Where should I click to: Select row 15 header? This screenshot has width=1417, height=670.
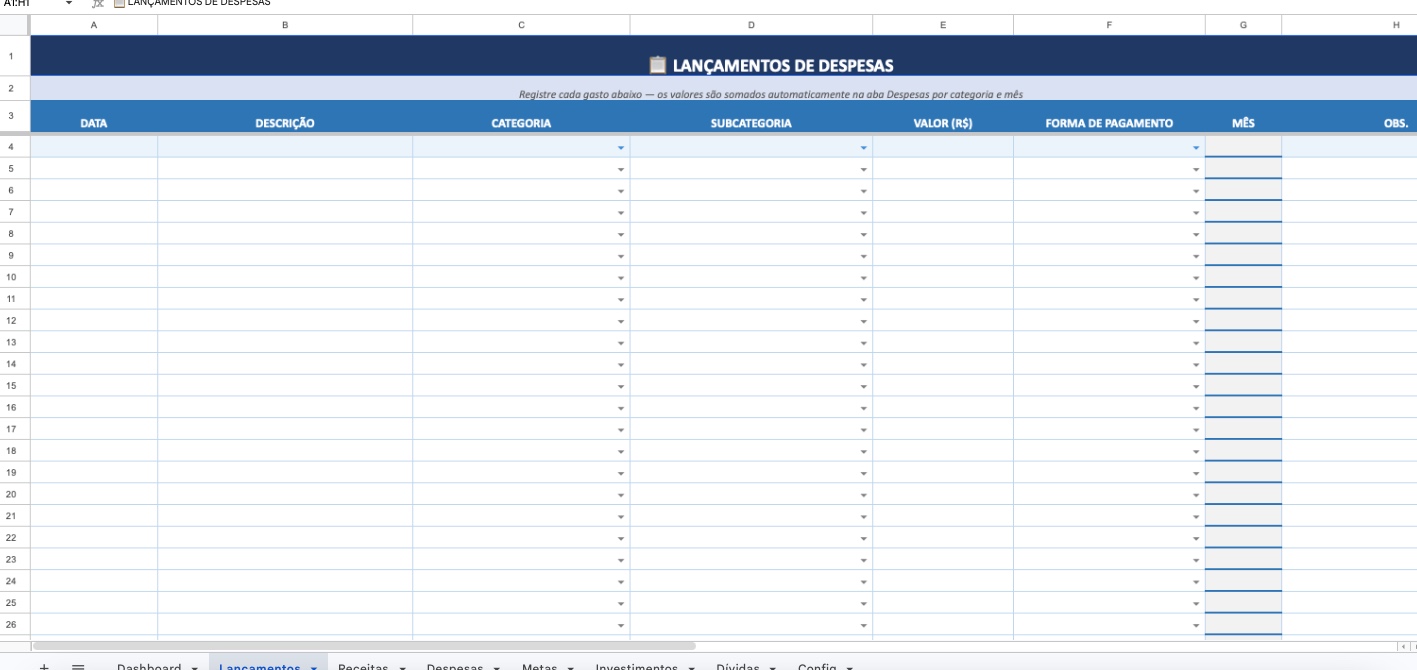click(x=12, y=387)
